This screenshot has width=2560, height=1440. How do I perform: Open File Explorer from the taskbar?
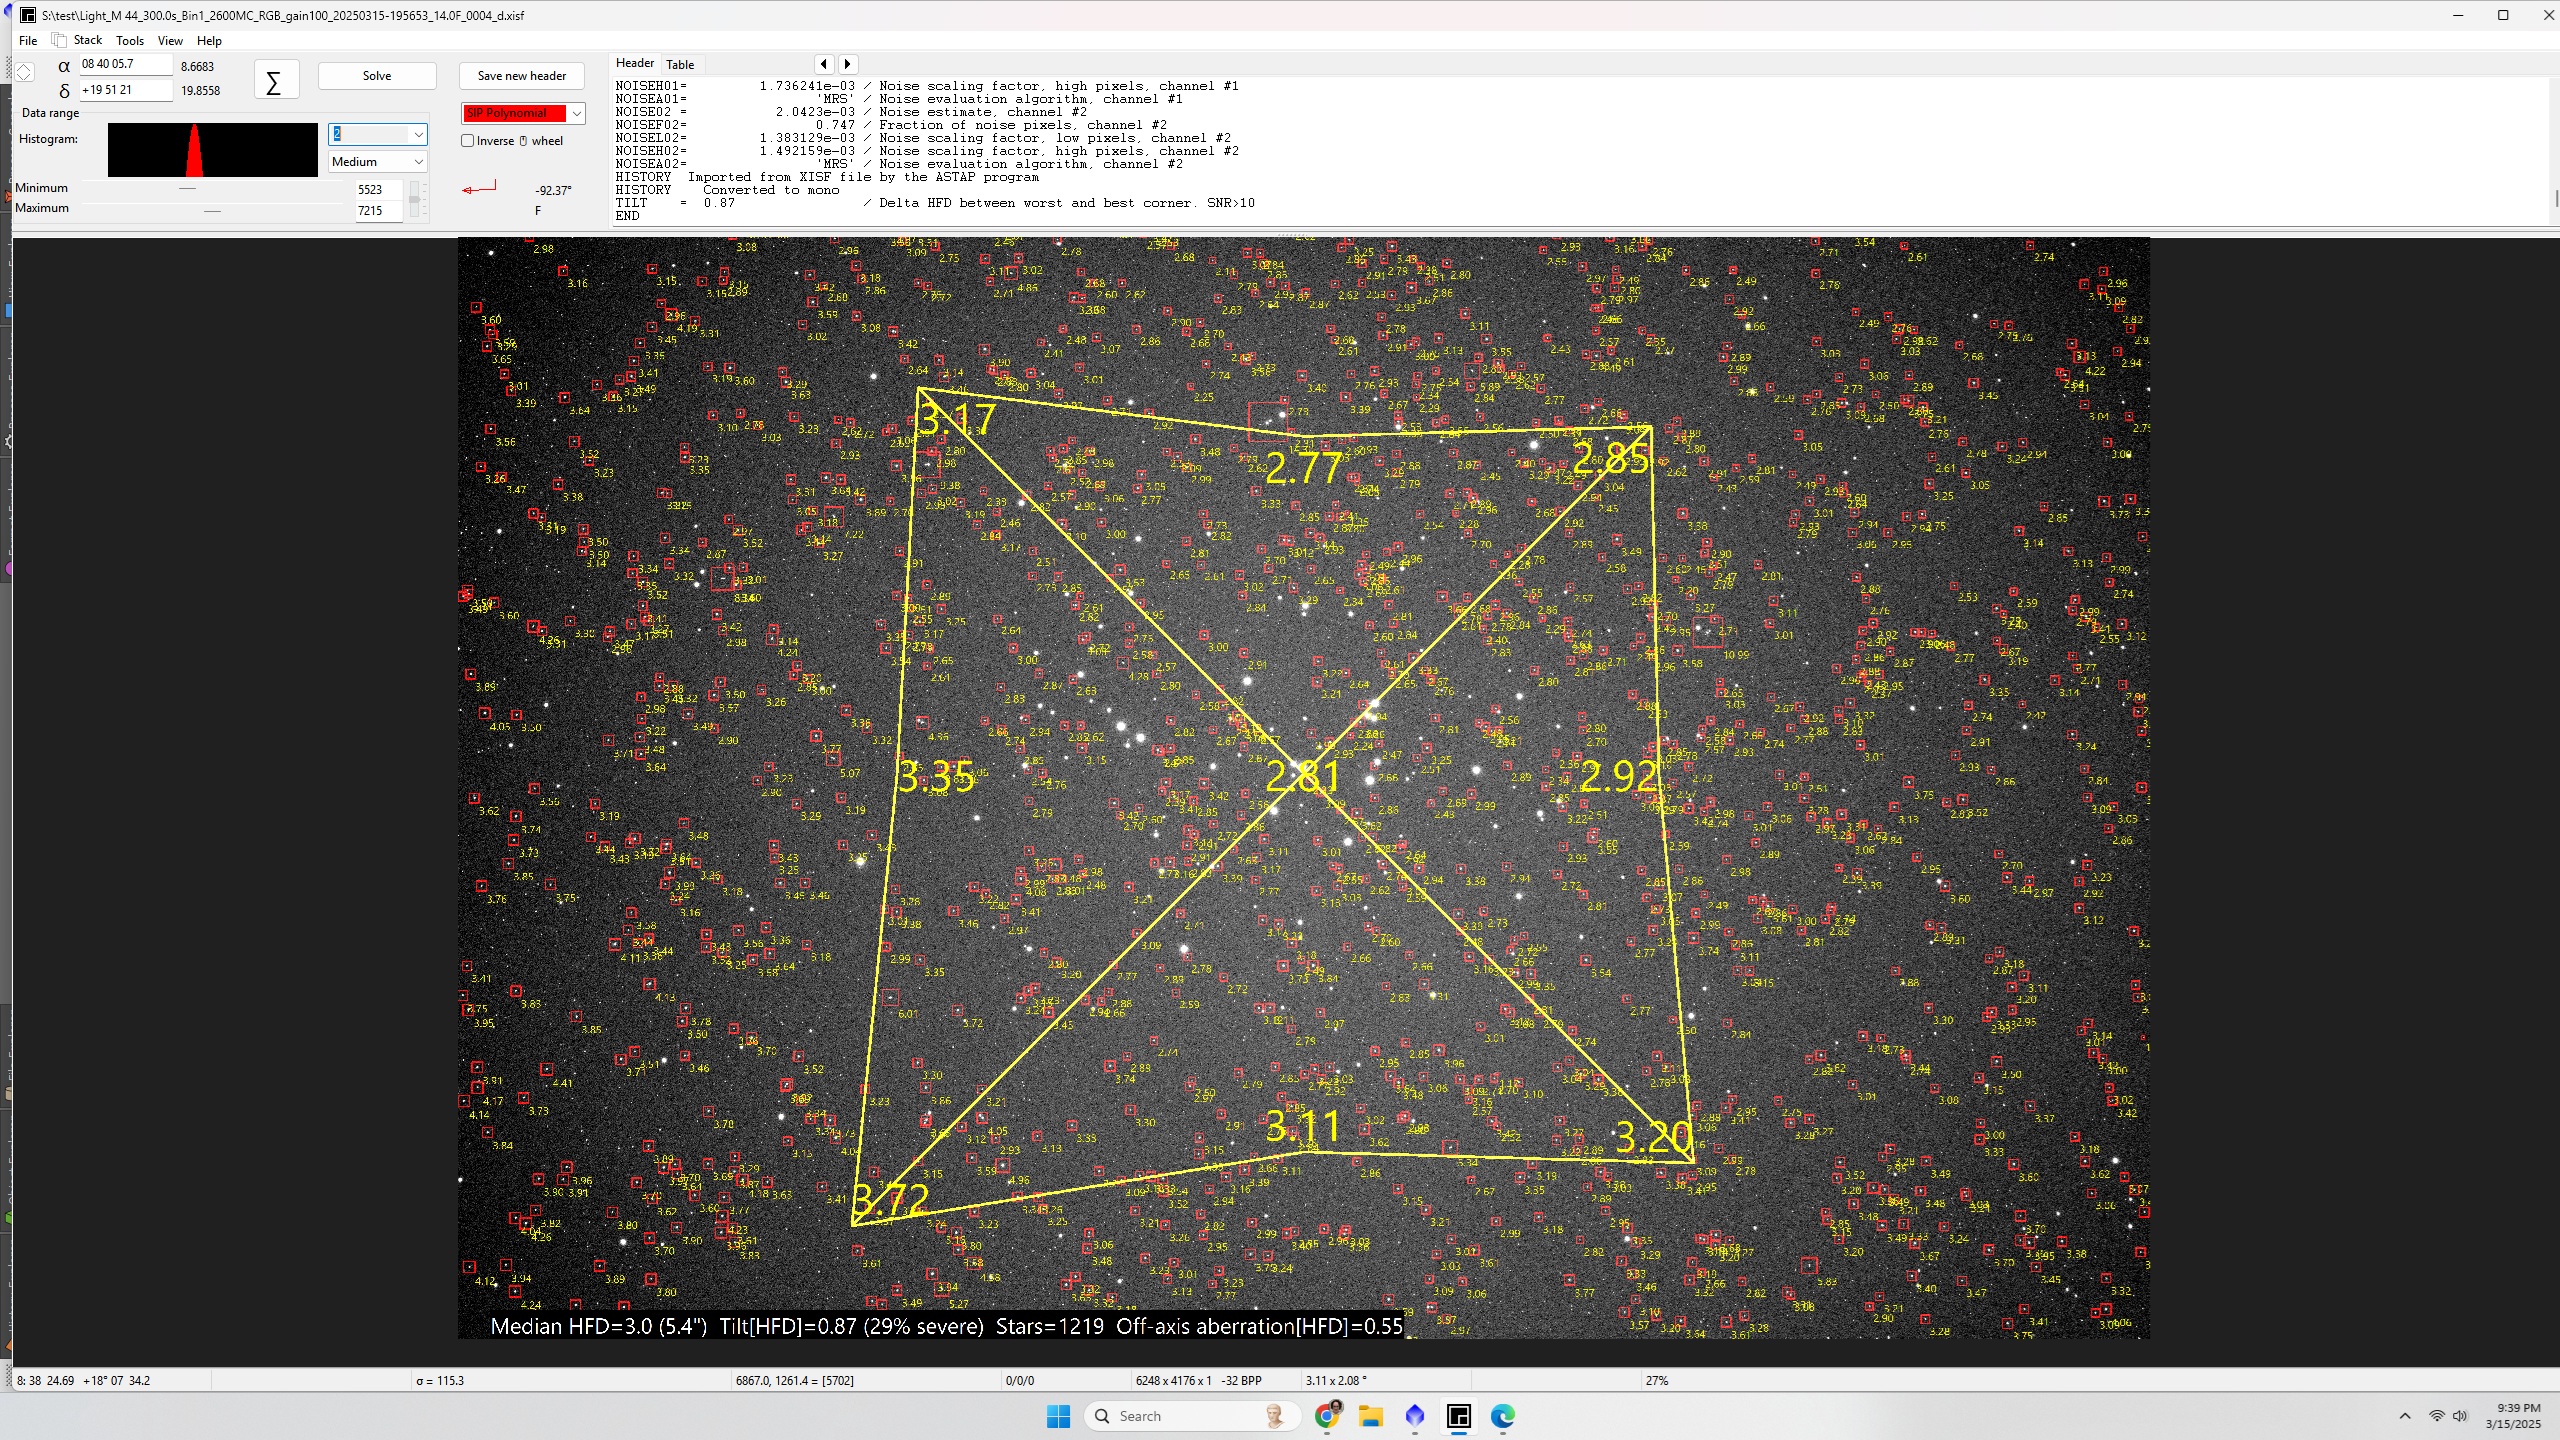[1370, 1416]
